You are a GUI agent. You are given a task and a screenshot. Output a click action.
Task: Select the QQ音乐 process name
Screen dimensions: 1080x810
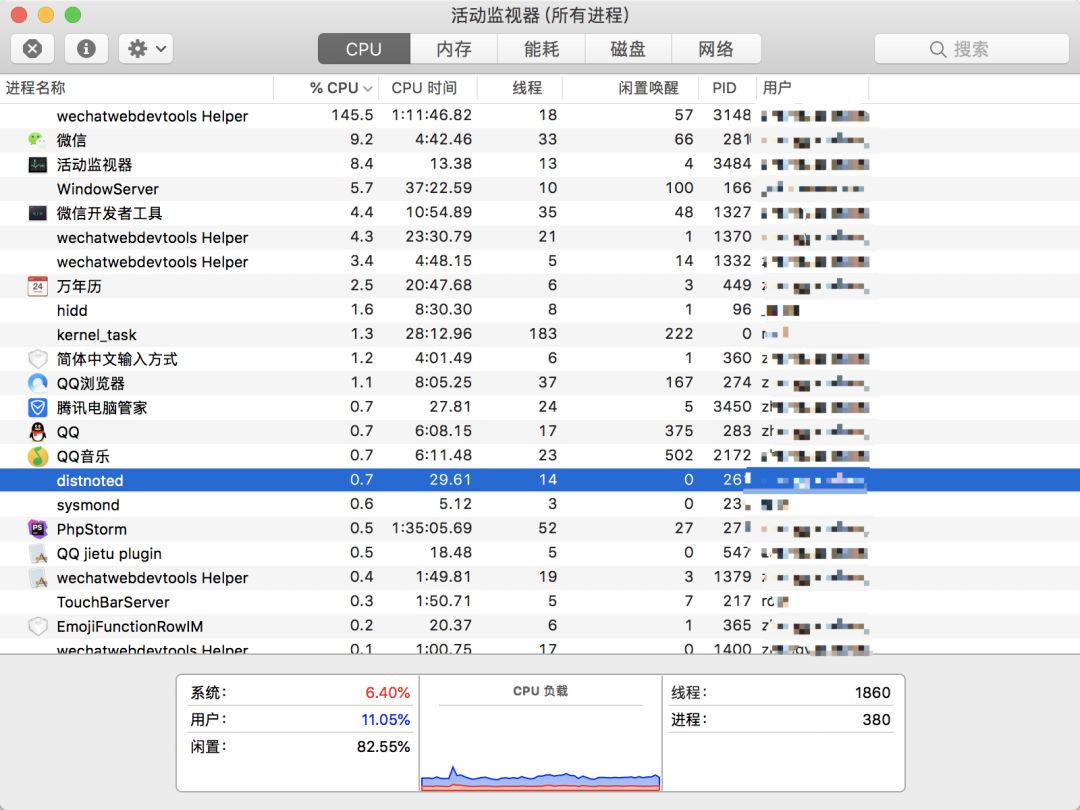click(83, 456)
